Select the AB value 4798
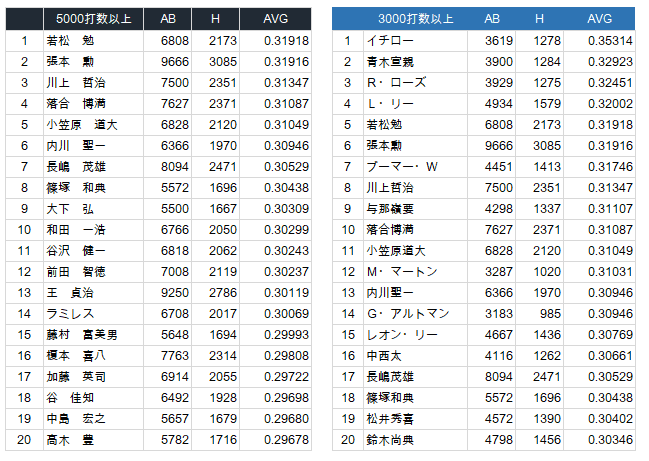Screen dimensions: 649x461 [x=499, y=440]
